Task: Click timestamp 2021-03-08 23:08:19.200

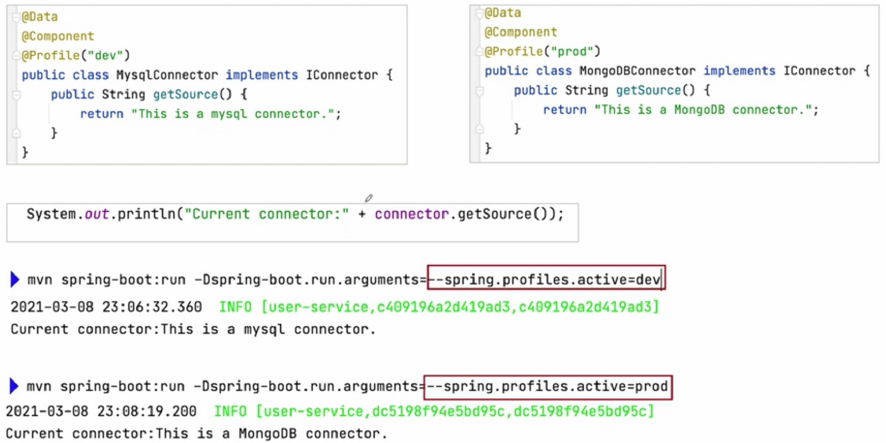Action: pyautogui.click(x=101, y=411)
